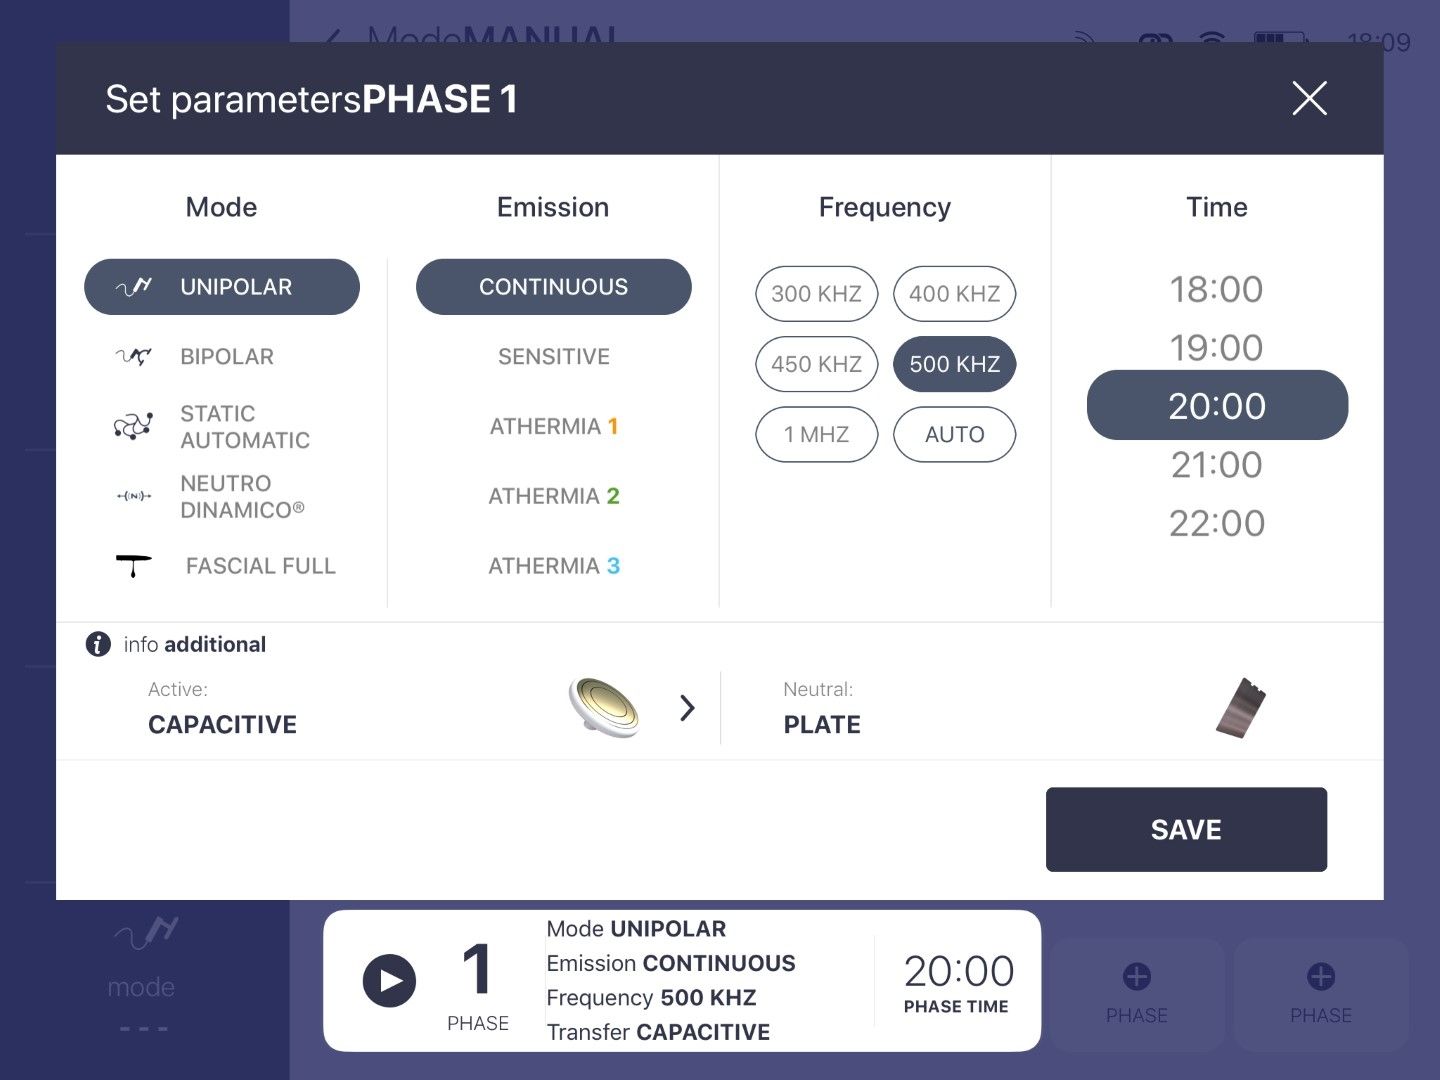The width and height of the screenshot is (1440, 1080).
Task: Choose the 1 MHZ frequency option
Action: pos(816,435)
